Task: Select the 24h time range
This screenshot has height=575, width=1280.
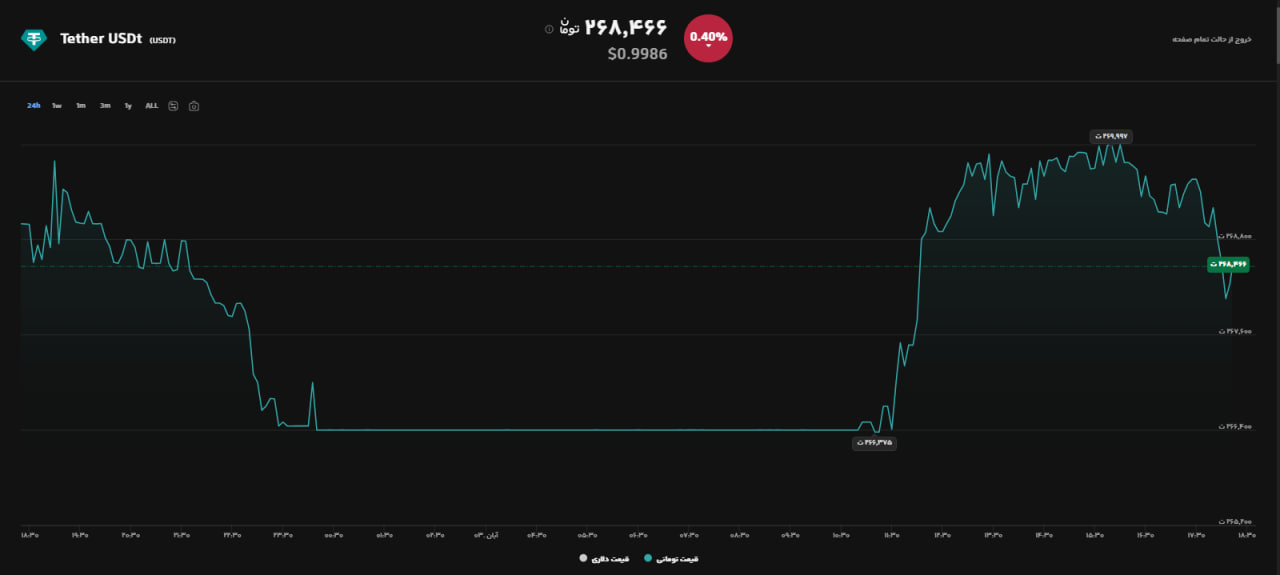Action: click(x=33, y=105)
